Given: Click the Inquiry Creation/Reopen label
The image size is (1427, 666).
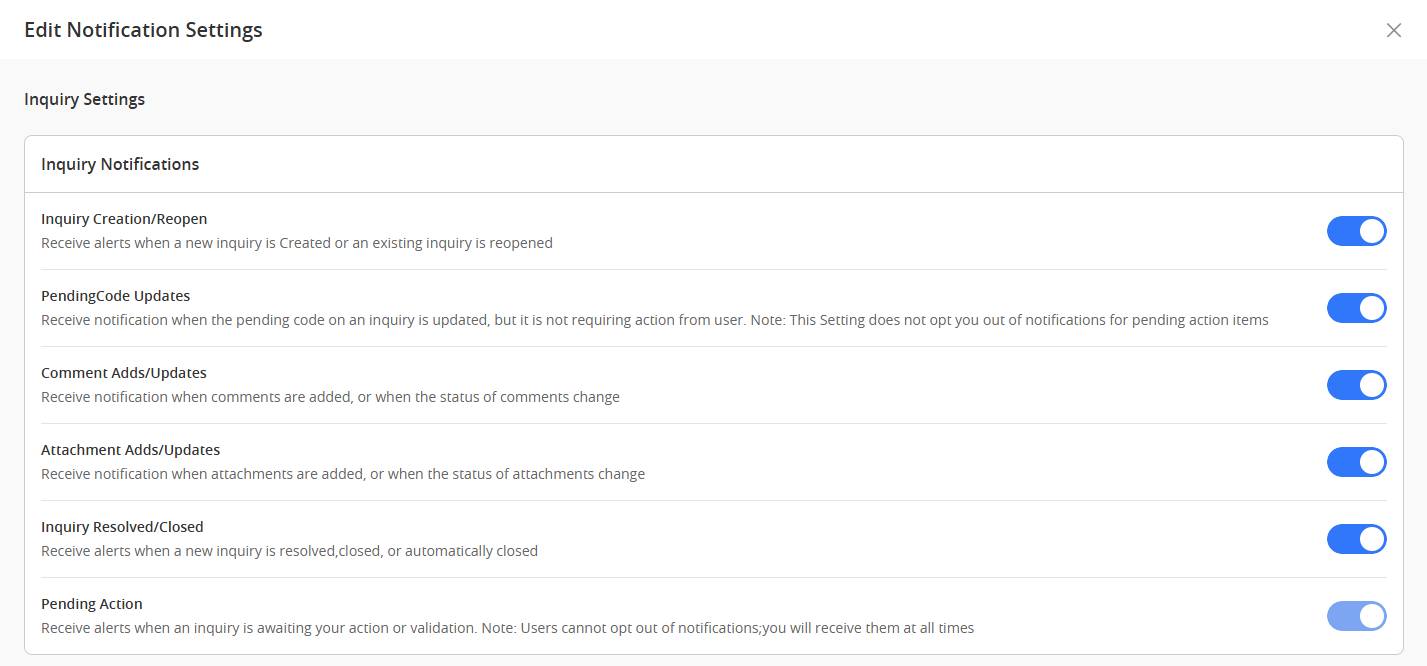Looking at the screenshot, I should tap(124, 219).
